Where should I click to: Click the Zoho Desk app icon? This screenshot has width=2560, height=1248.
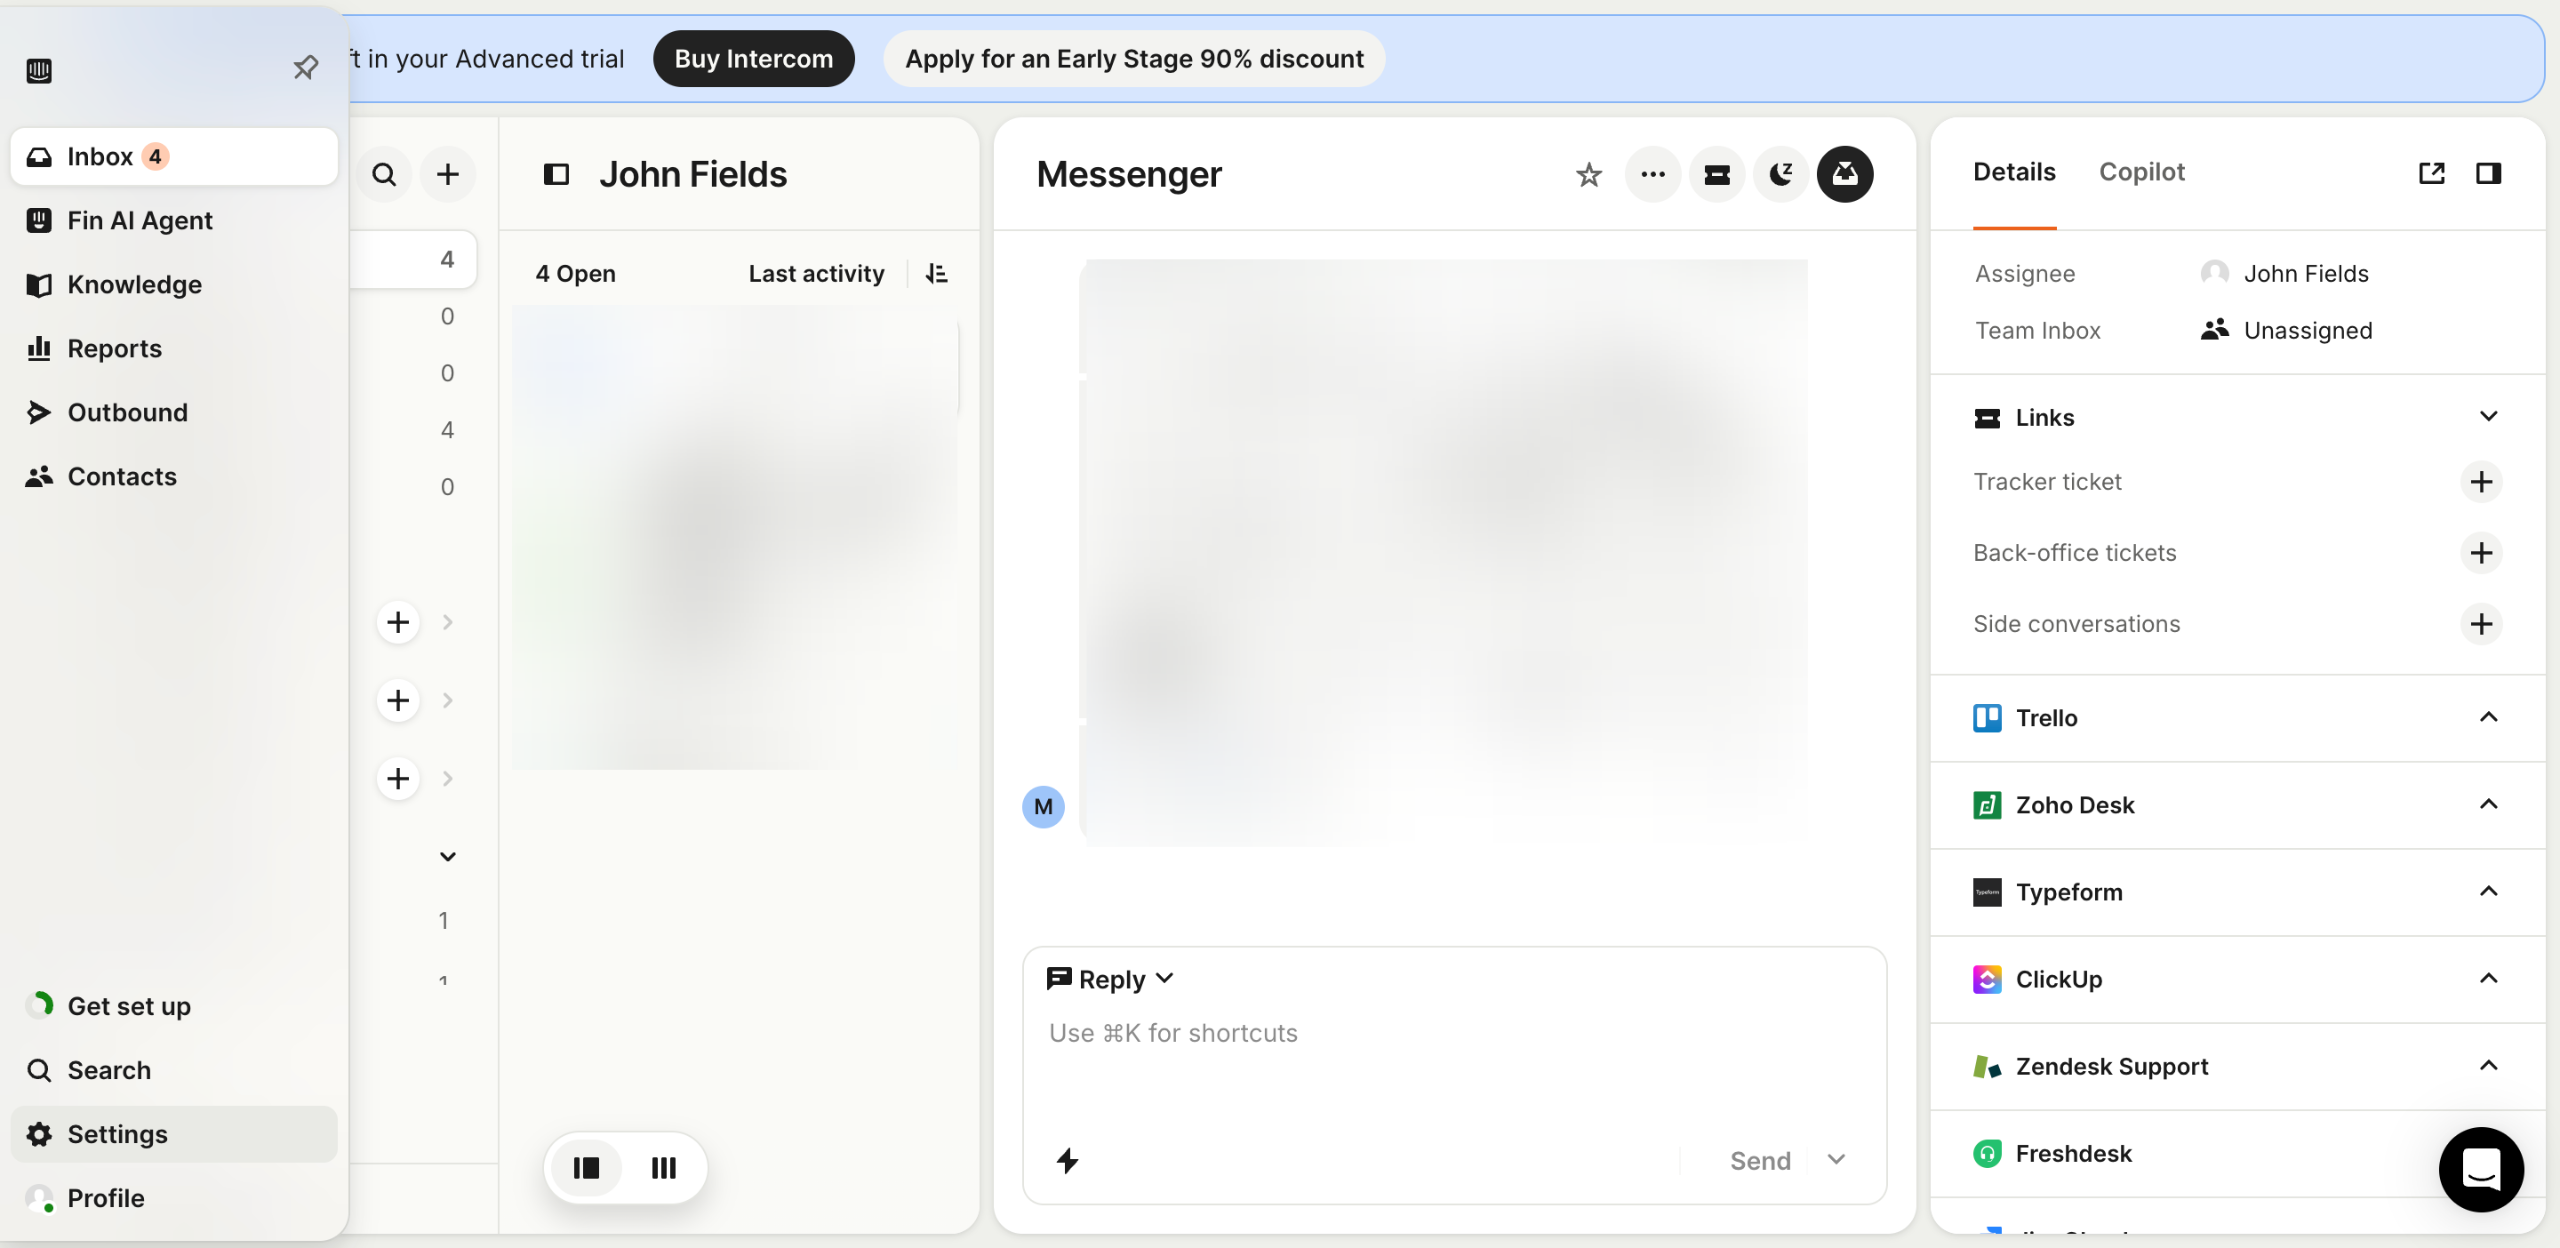coord(1987,805)
